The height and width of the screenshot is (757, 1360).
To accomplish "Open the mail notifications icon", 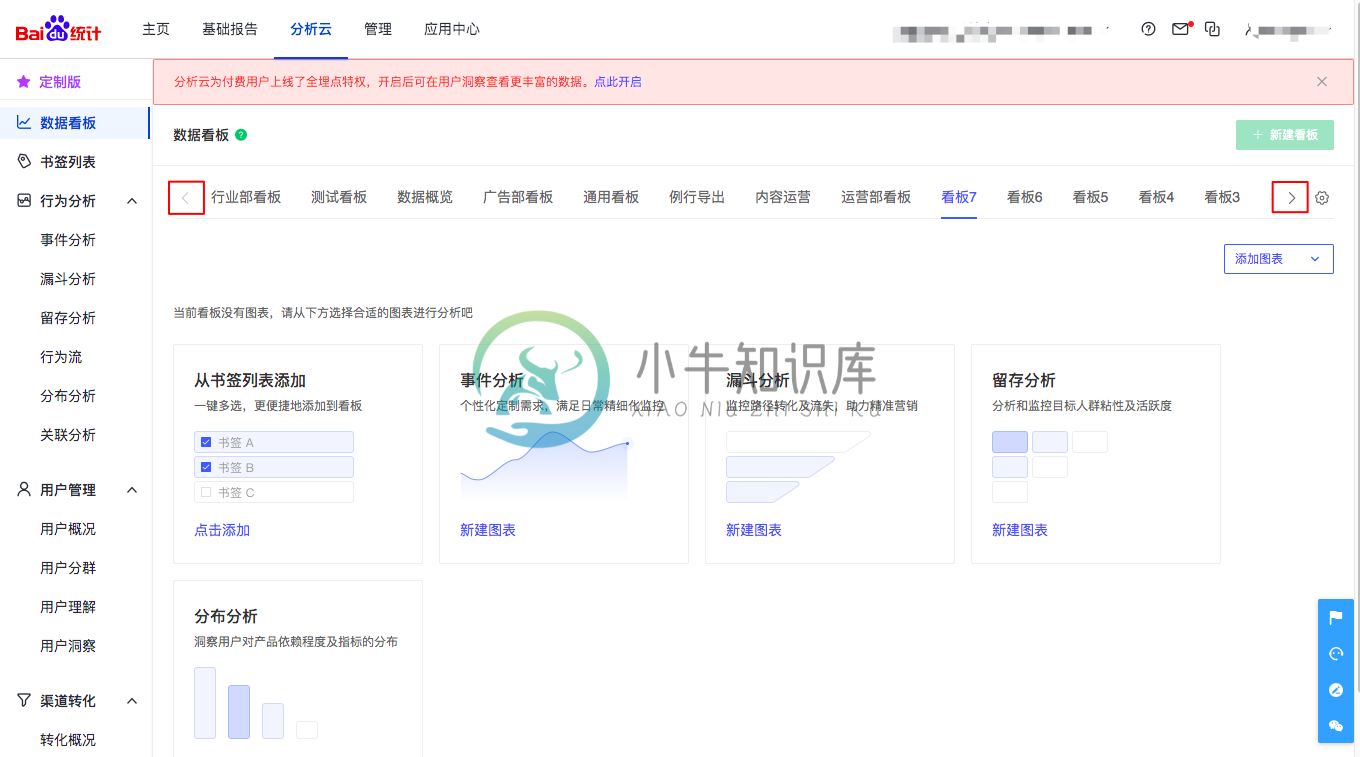I will click(x=1181, y=29).
